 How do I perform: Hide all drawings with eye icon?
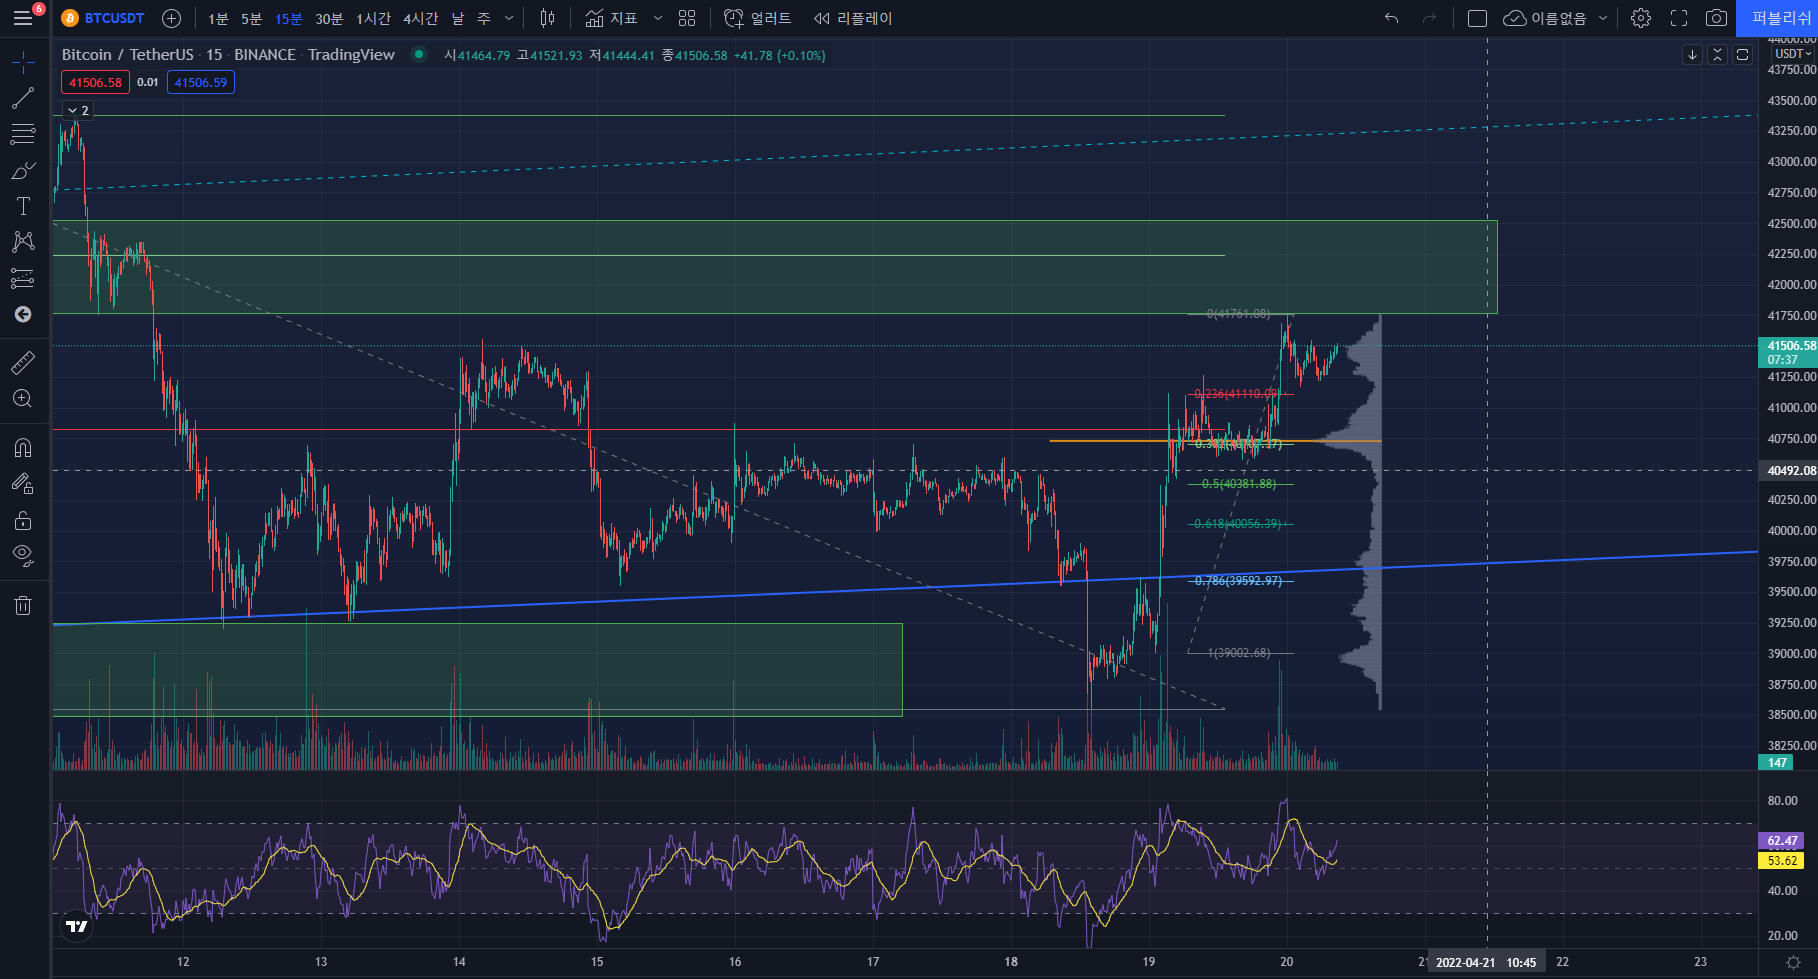[x=23, y=556]
